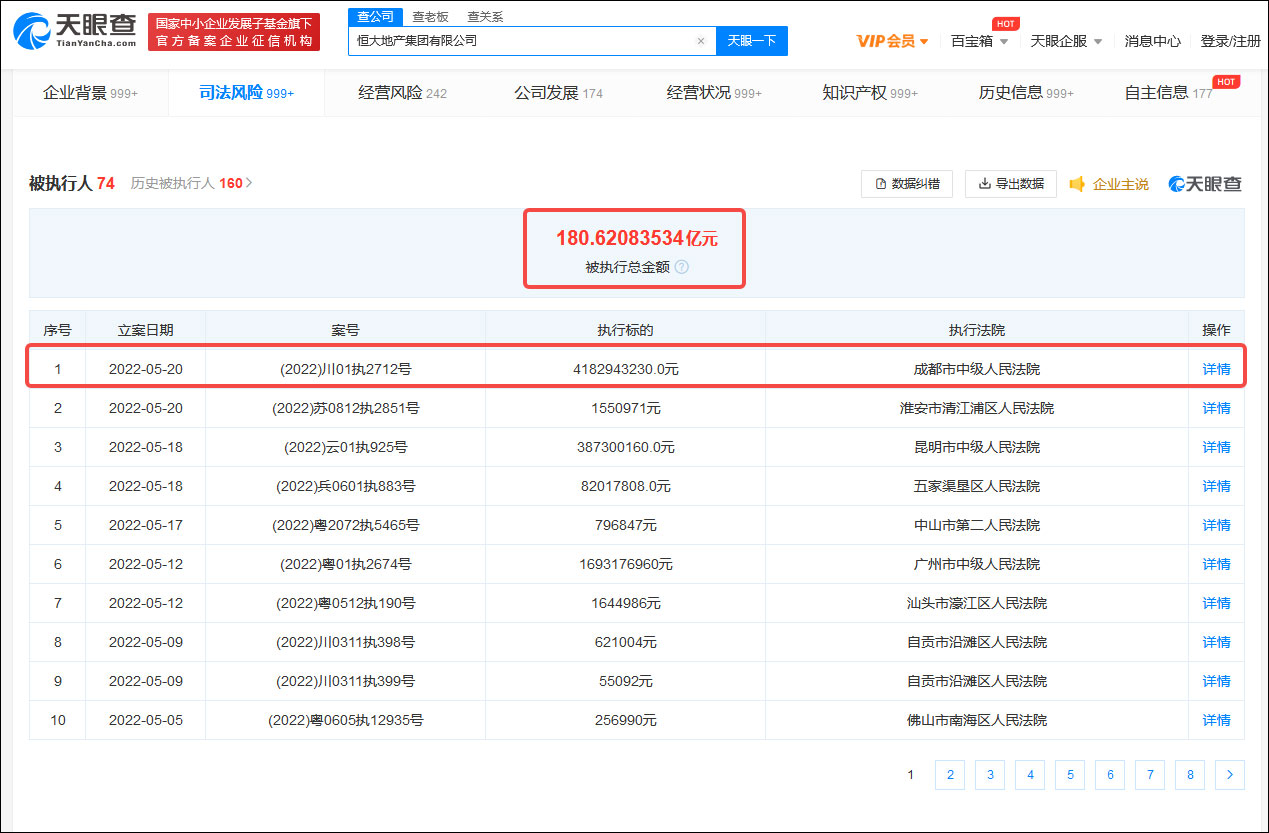Click the Tianyancha logo in top-left corner

[70, 31]
